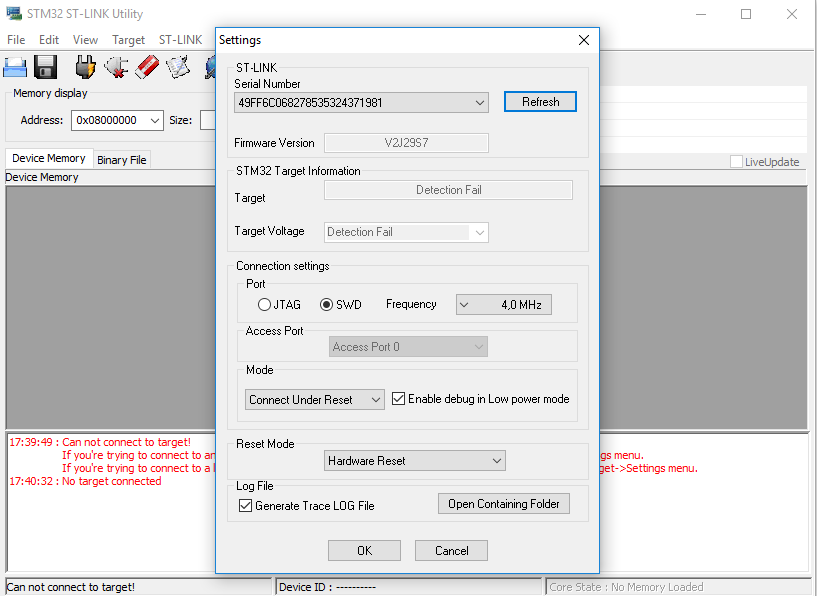Click 'Core State : No Memory Loaded' status
The image size is (817, 596).
click(626, 587)
